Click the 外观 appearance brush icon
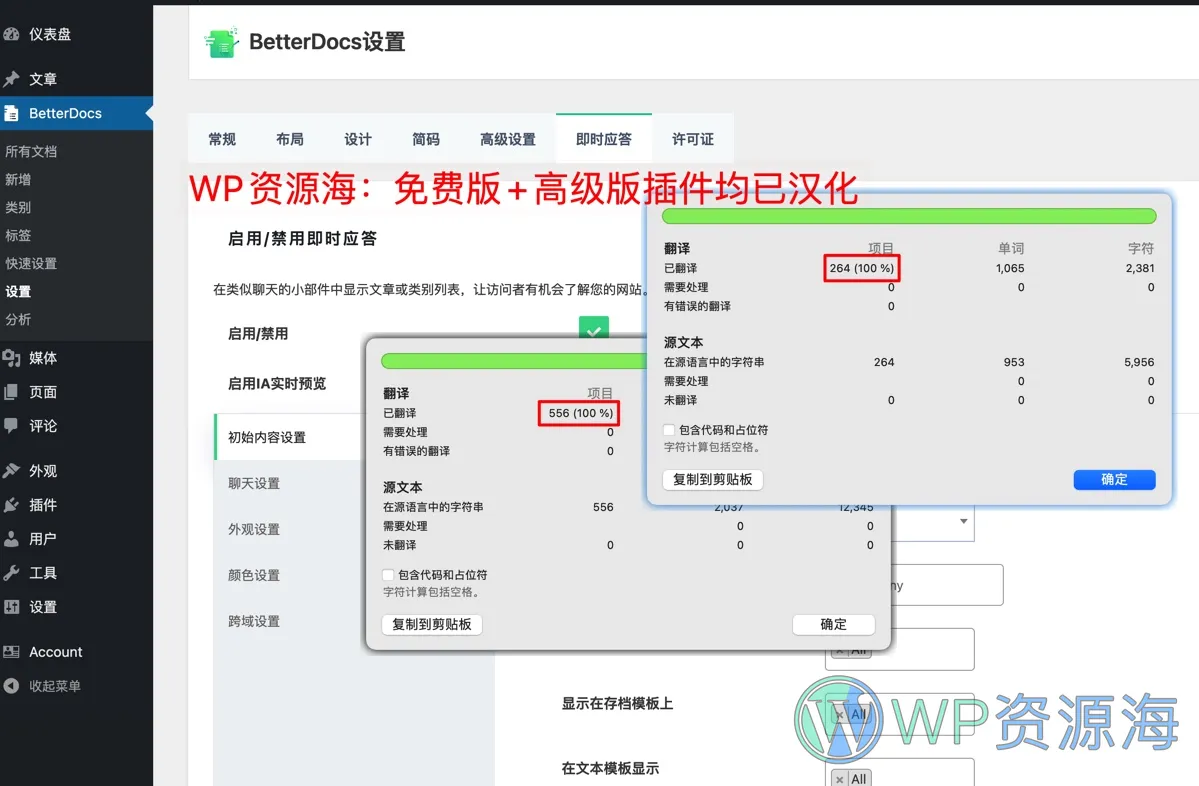Viewport: 1199px width, 786px height. click(11, 470)
